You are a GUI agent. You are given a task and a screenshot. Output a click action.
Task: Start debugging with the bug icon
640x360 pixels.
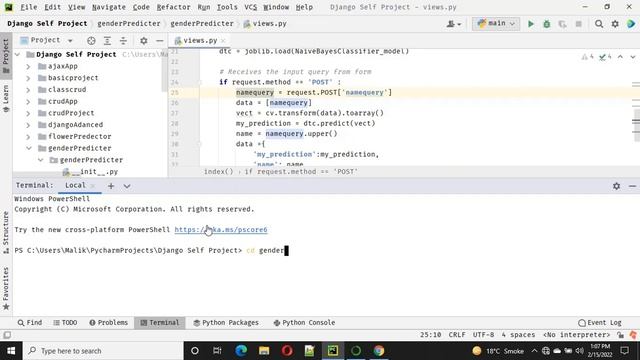pos(547,24)
